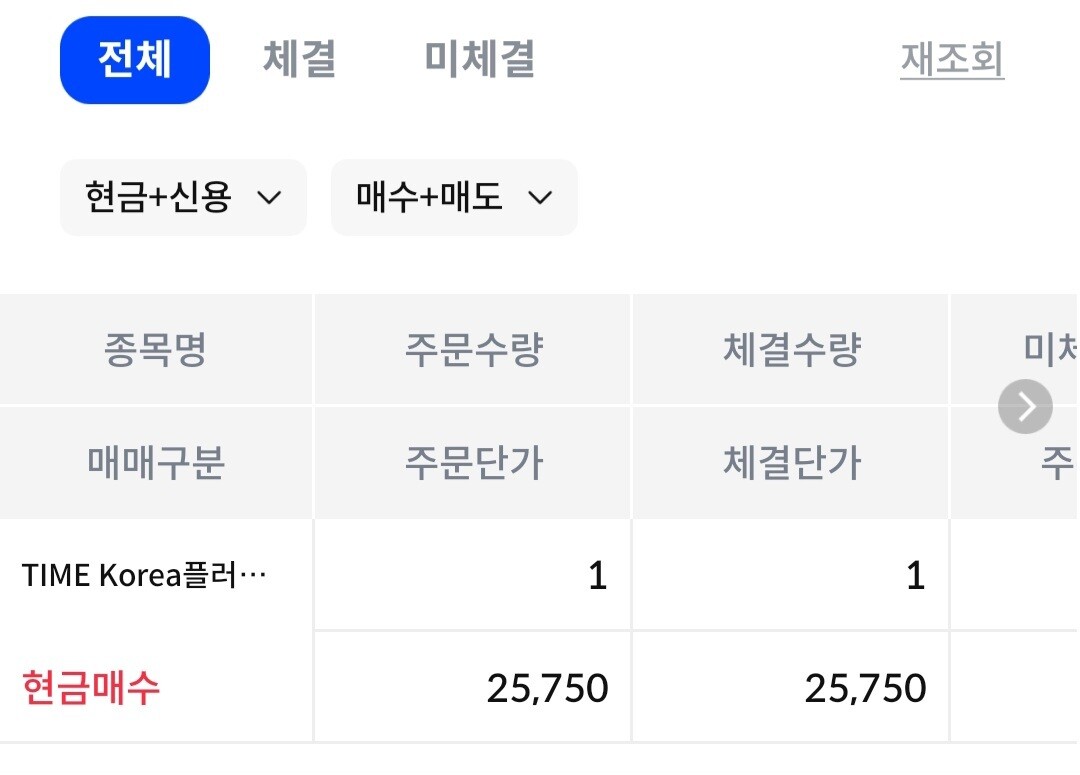Click the order price 25,750 cell
Viewport: 1080px width, 775px height.
547,688
